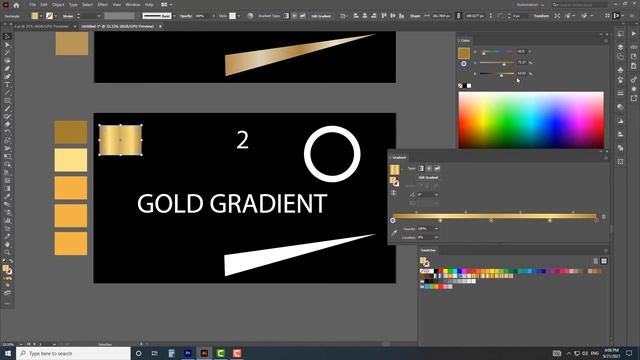Open the green Camtasia icon in the taskbar
This screenshot has width=640, height=360.
(x=220, y=353)
